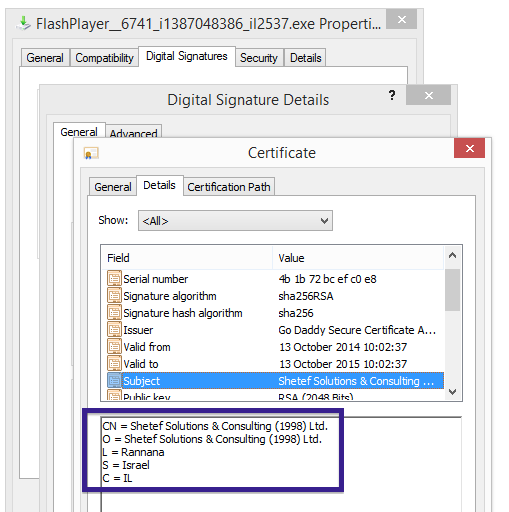The height and width of the screenshot is (512, 509).
Task: Click the Signature hash algorithm field icon
Action: click(x=114, y=313)
